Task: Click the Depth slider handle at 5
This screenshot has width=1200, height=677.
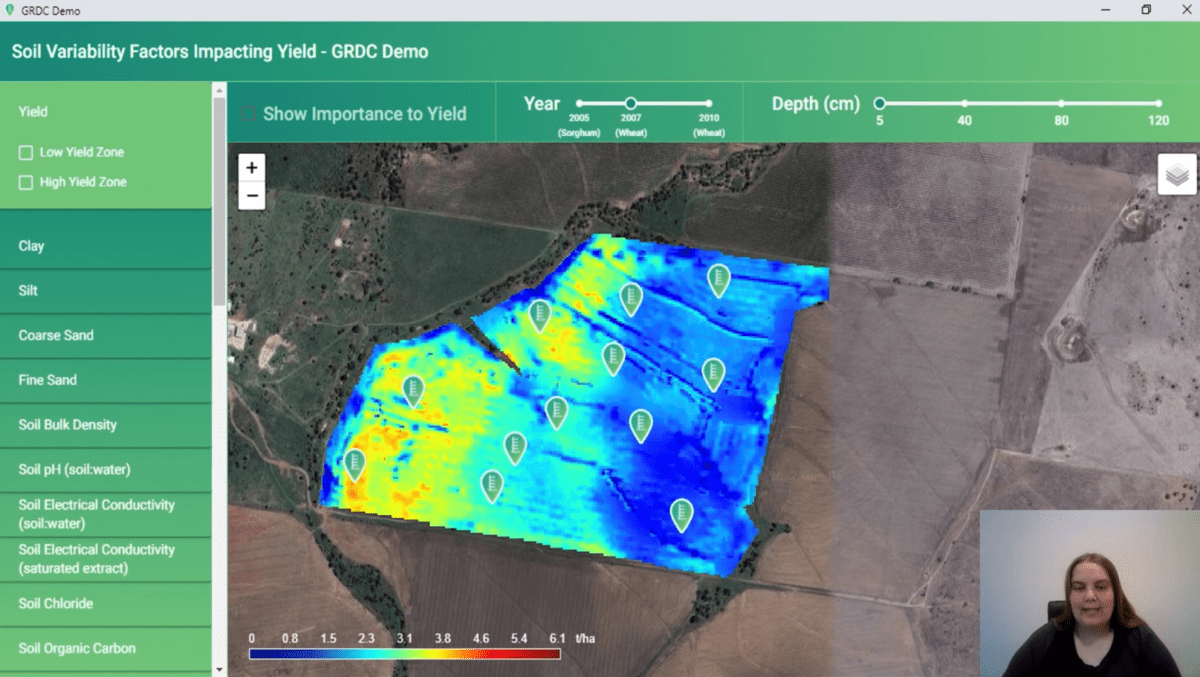Action: pyautogui.click(x=880, y=103)
